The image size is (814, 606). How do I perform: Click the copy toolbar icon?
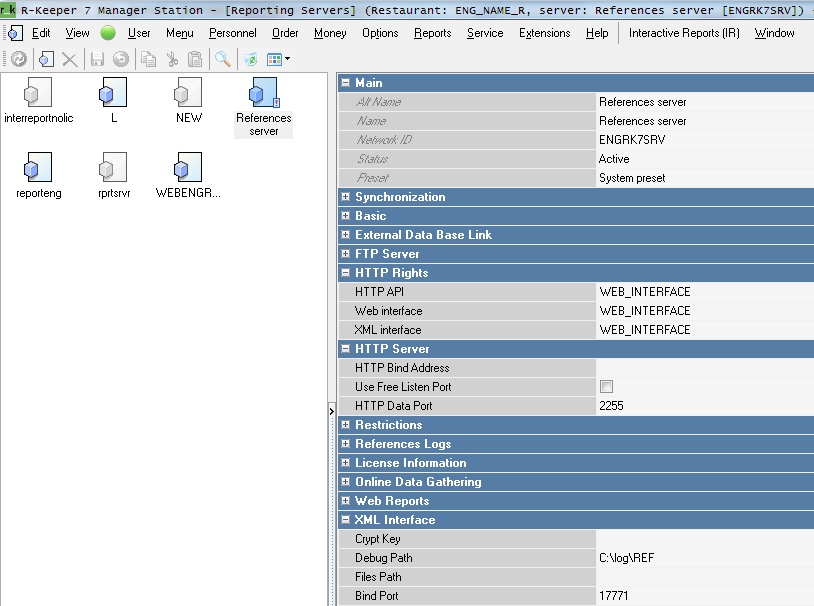[x=148, y=59]
